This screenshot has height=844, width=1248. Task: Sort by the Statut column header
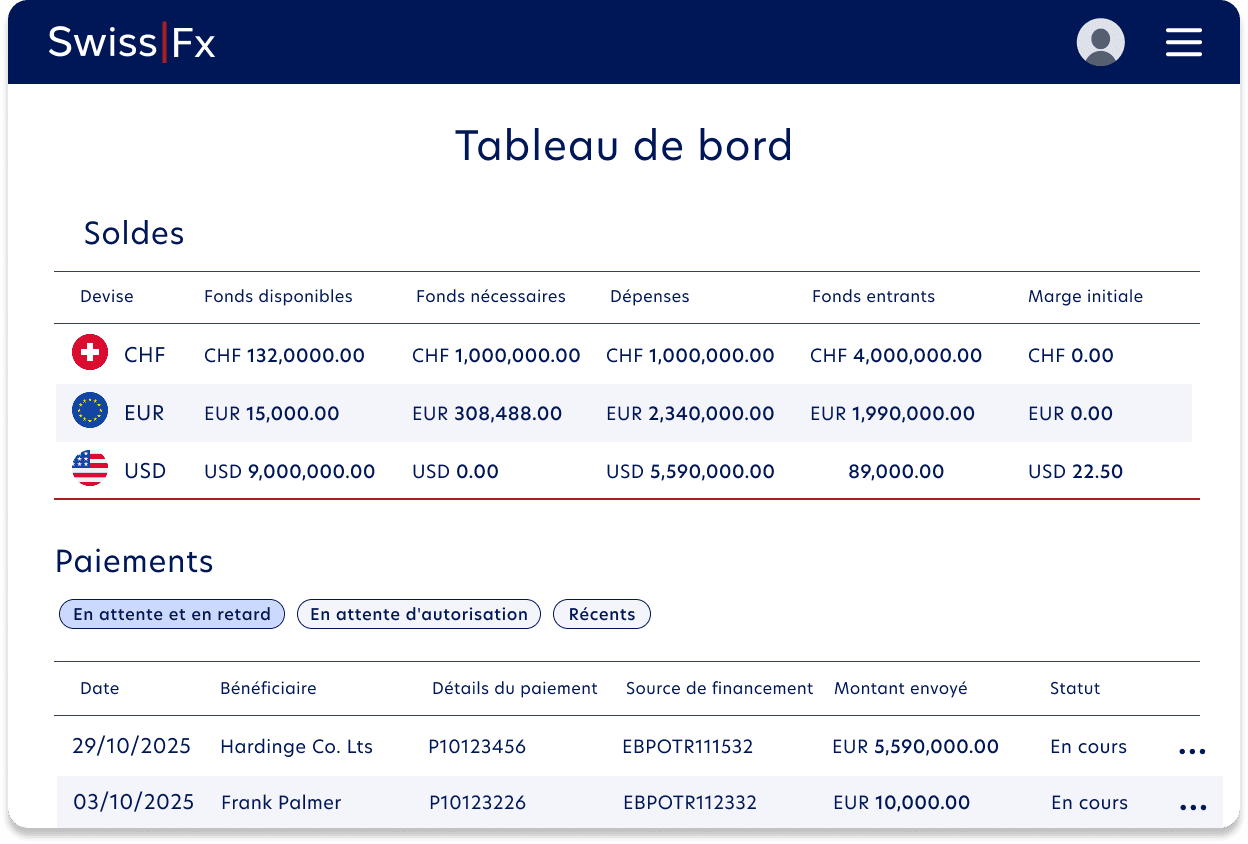tap(1075, 688)
